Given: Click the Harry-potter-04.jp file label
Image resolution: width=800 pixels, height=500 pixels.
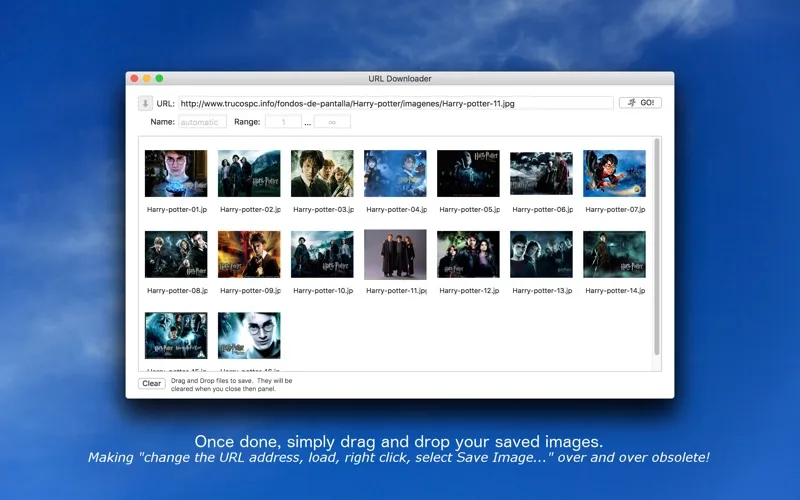Looking at the screenshot, I should tap(396, 210).
